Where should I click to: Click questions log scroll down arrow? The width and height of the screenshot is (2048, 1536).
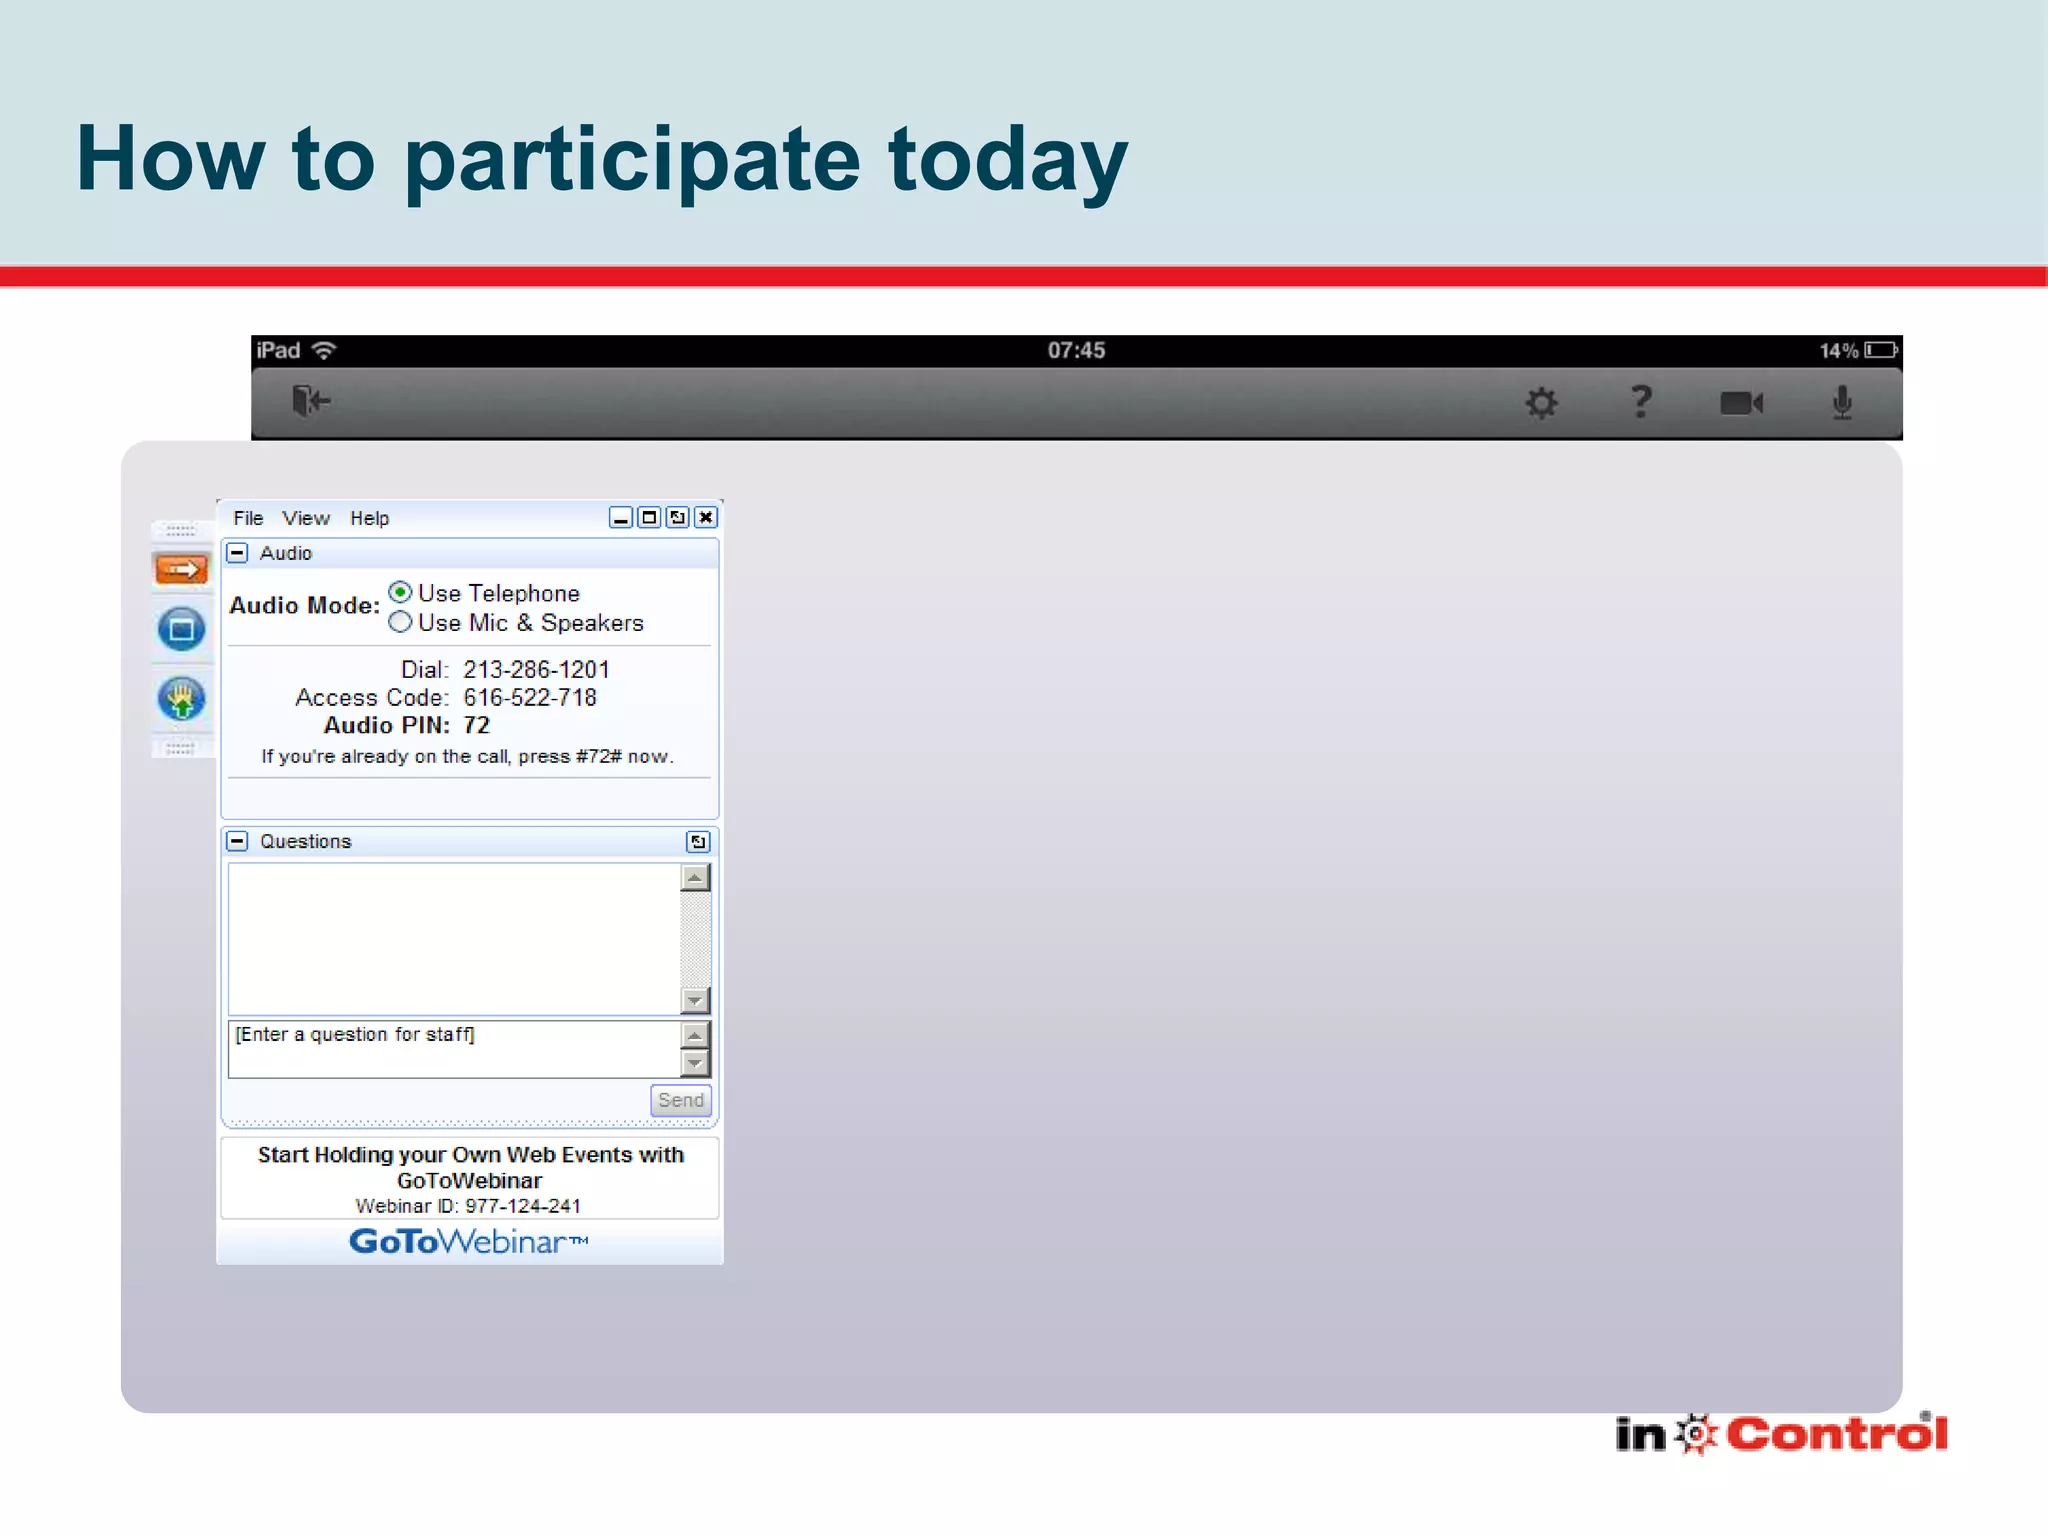click(695, 1000)
